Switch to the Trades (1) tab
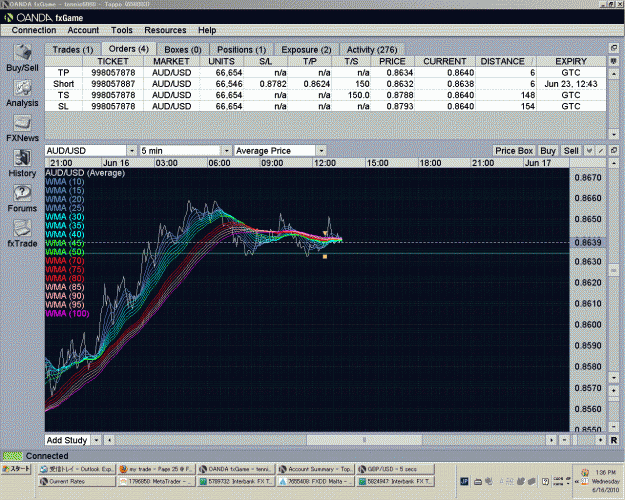The height and width of the screenshot is (500, 625). (x=73, y=50)
